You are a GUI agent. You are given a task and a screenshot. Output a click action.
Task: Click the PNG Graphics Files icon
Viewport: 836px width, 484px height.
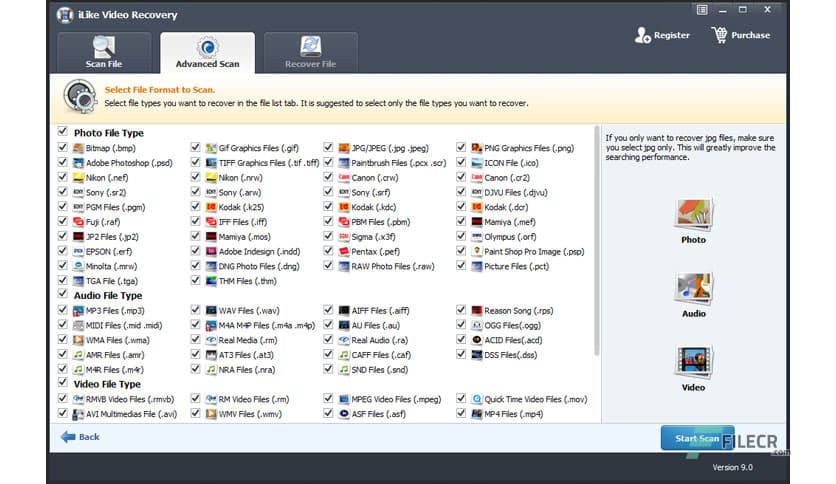(x=477, y=148)
